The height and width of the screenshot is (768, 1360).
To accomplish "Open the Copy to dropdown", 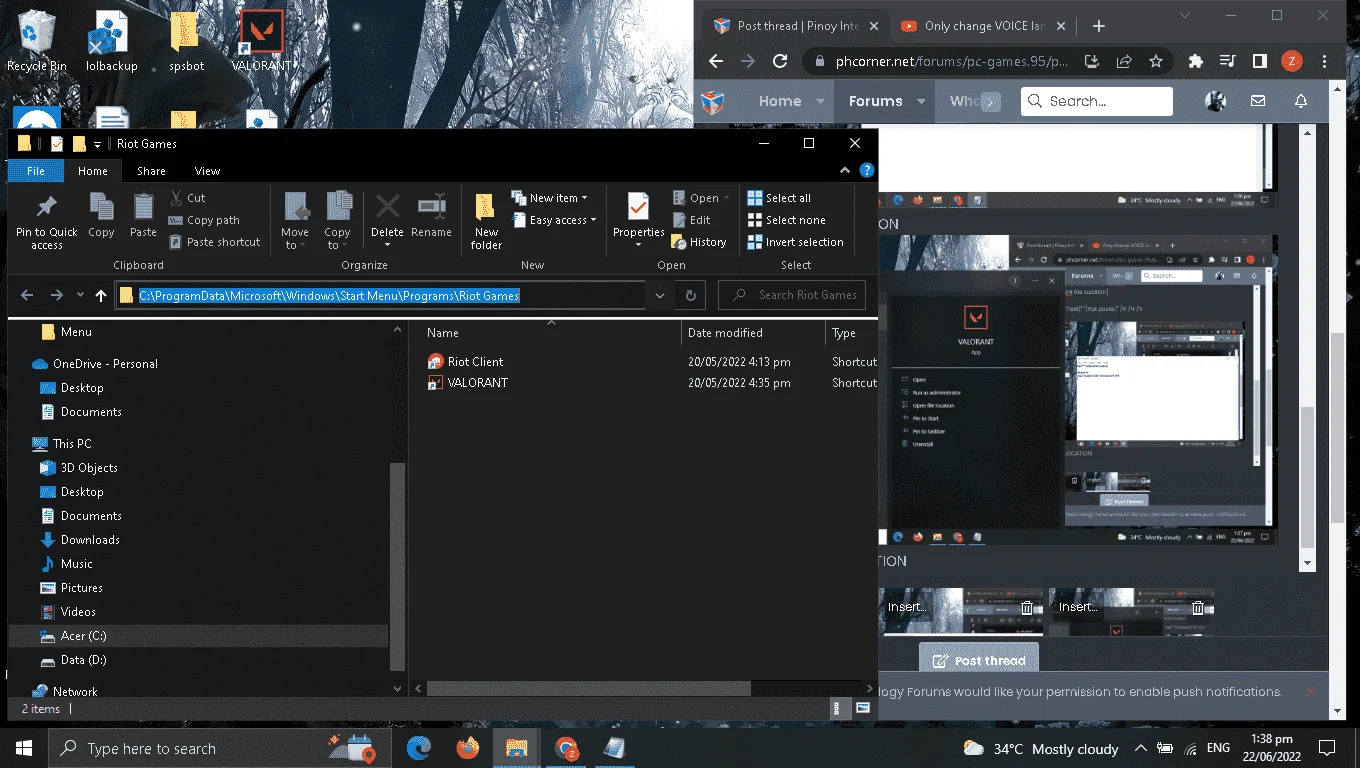I will tap(337, 220).
